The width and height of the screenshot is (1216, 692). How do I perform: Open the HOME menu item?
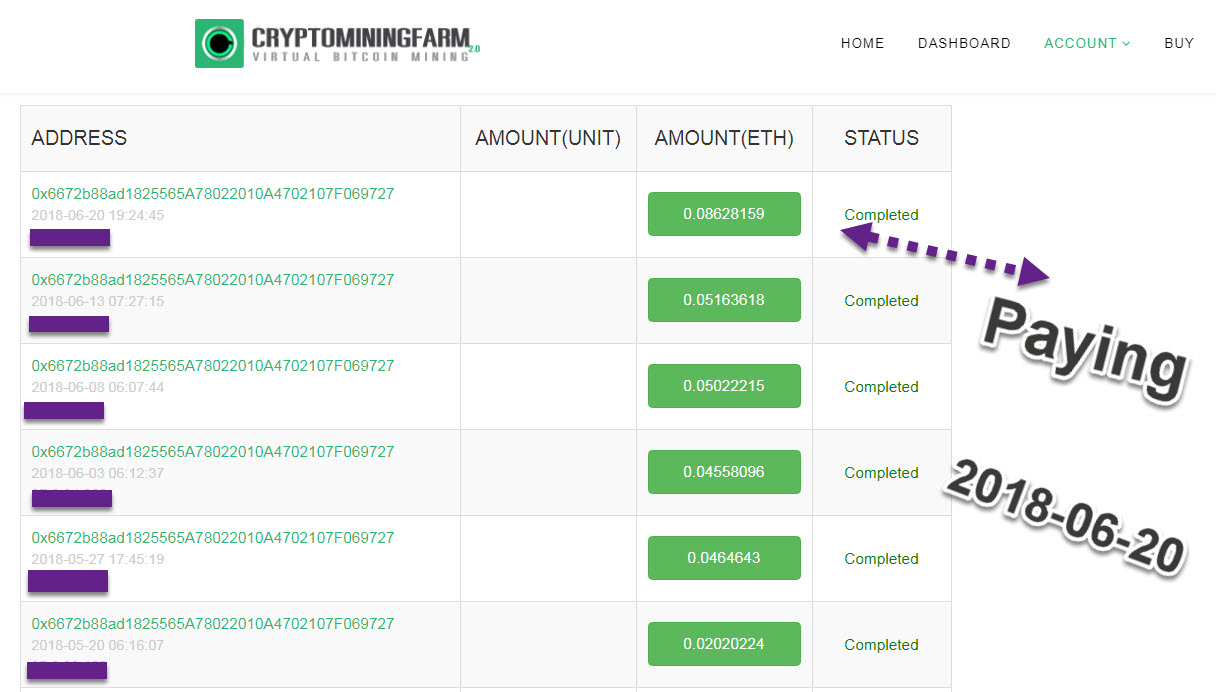click(862, 43)
